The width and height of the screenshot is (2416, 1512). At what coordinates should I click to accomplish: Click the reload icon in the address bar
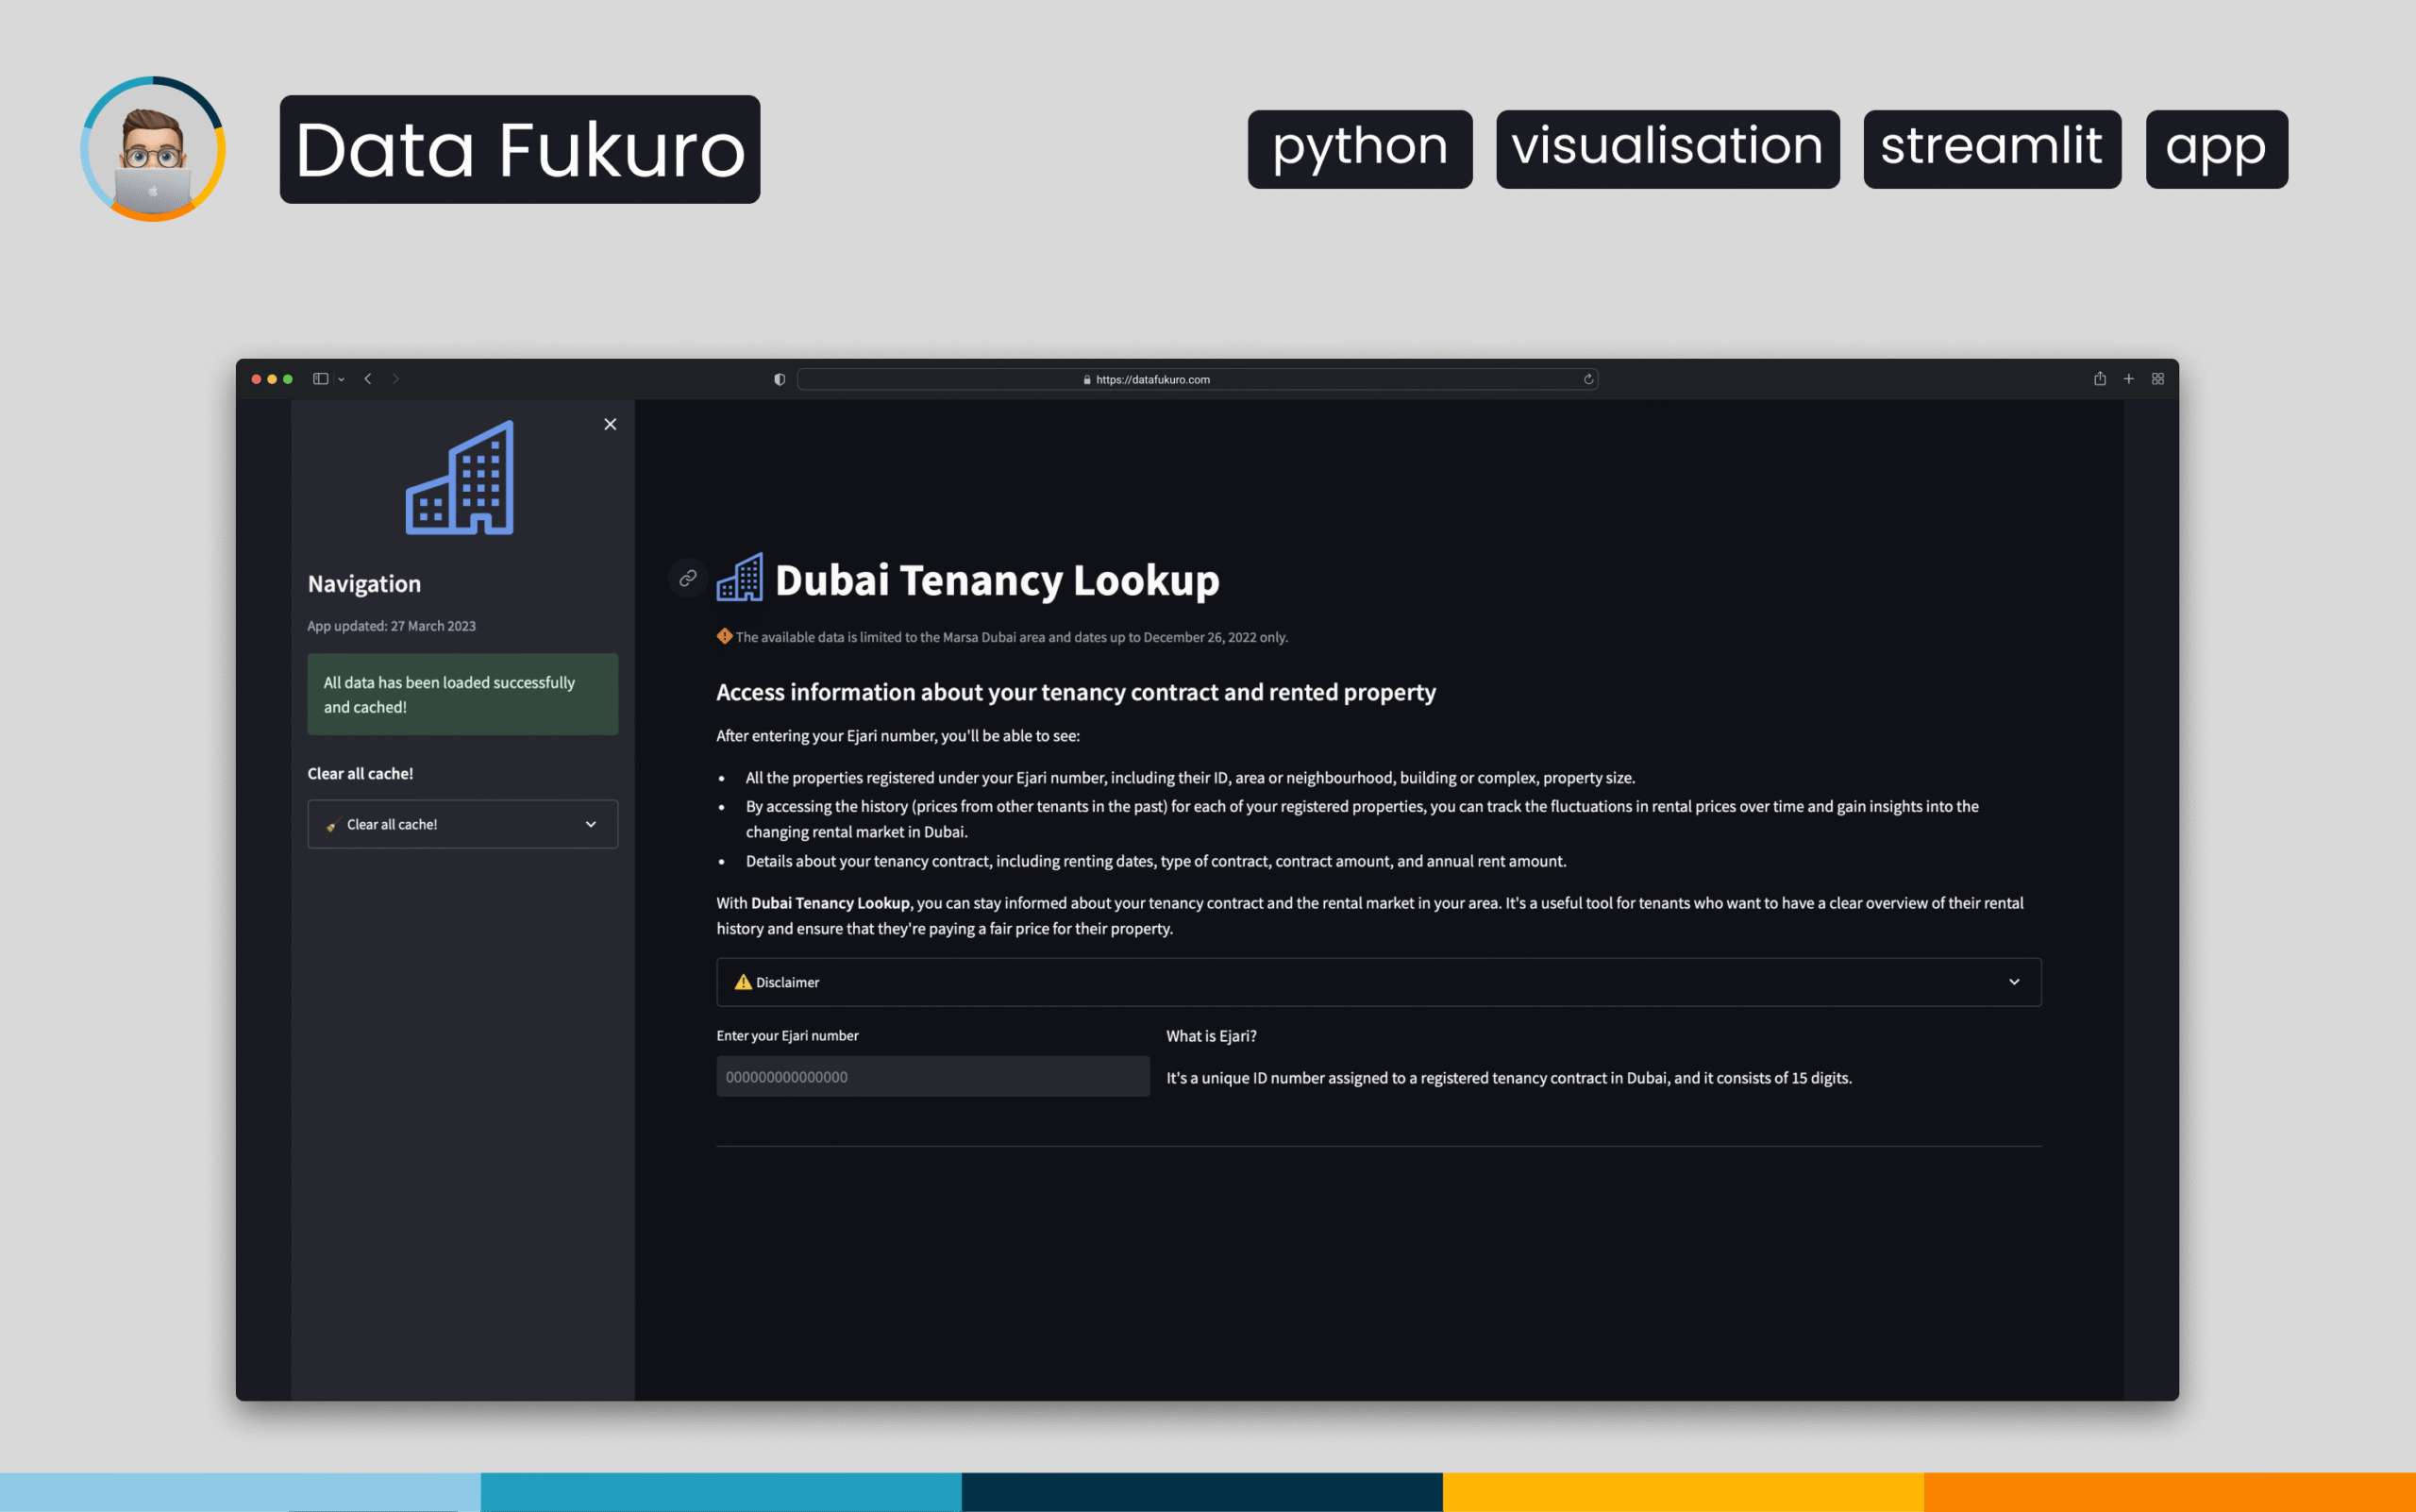click(1588, 379)
